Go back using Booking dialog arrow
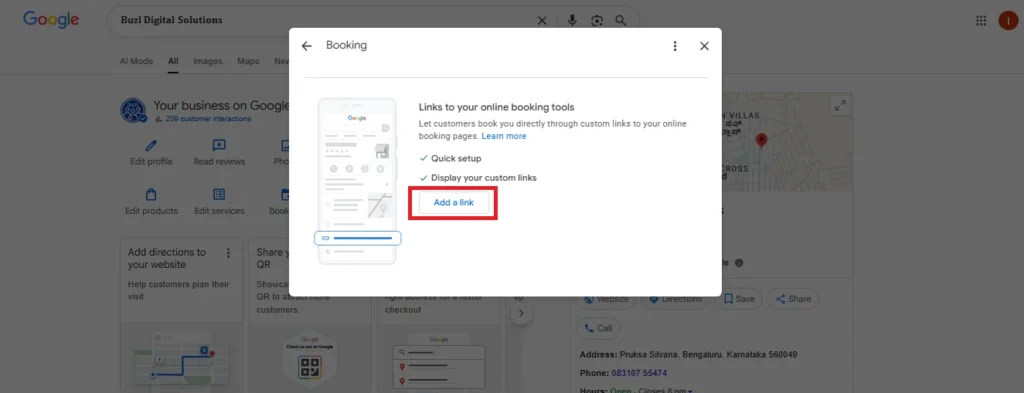The image size is (1024, 393). point(306,46)
